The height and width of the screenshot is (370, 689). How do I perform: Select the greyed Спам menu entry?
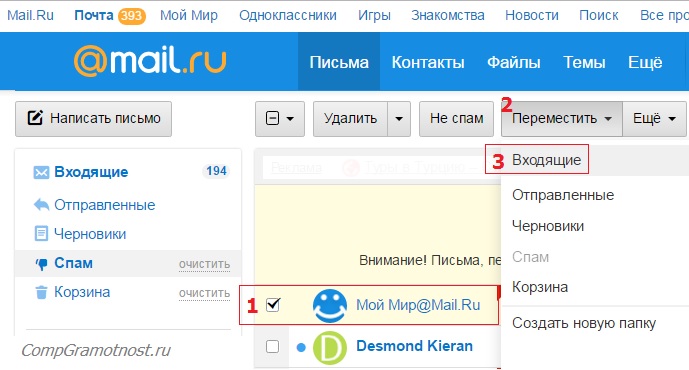click(530, 257)
